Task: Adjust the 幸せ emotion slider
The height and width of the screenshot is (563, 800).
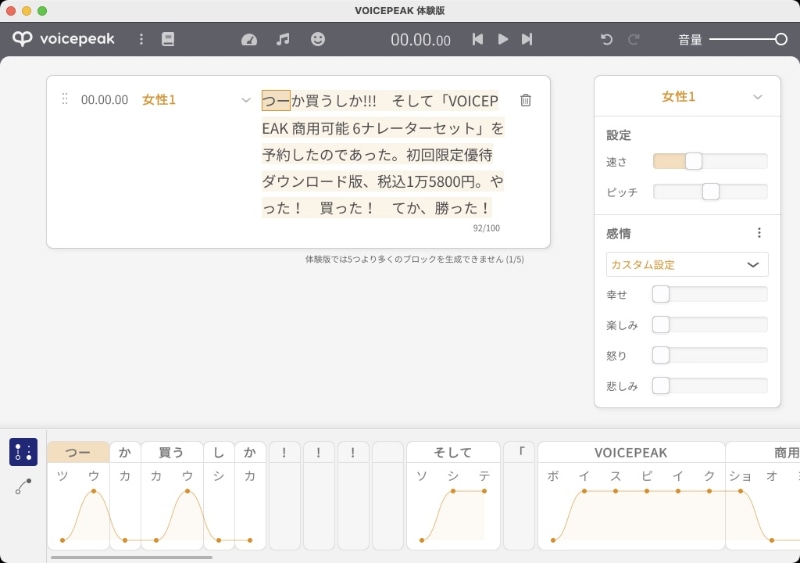Action: click(x=710, y=295)
